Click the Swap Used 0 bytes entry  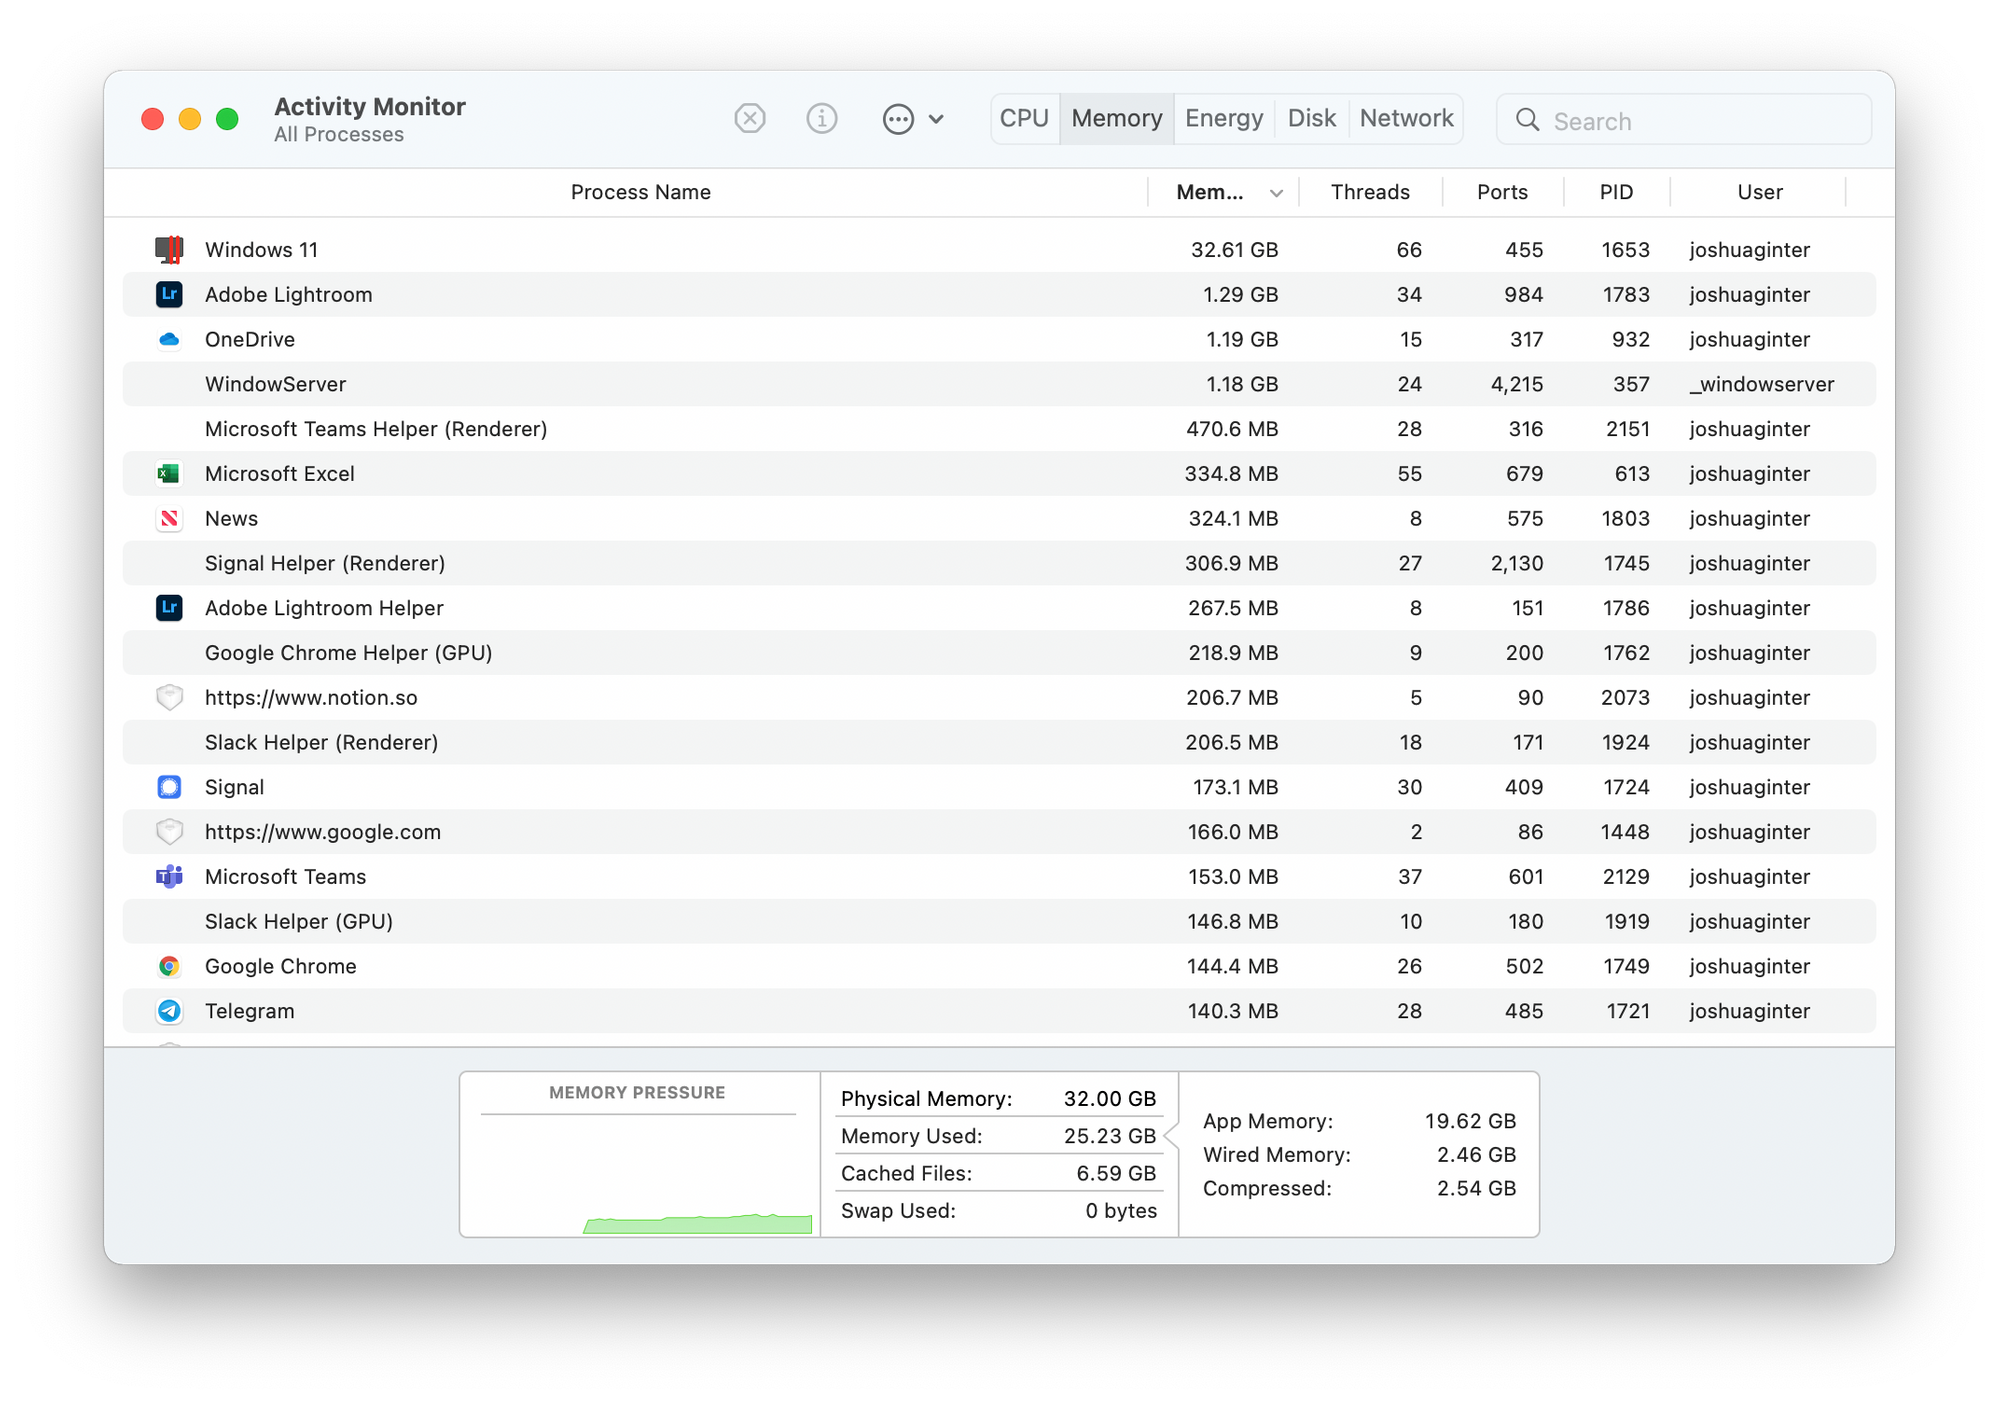pos(998,1211)
